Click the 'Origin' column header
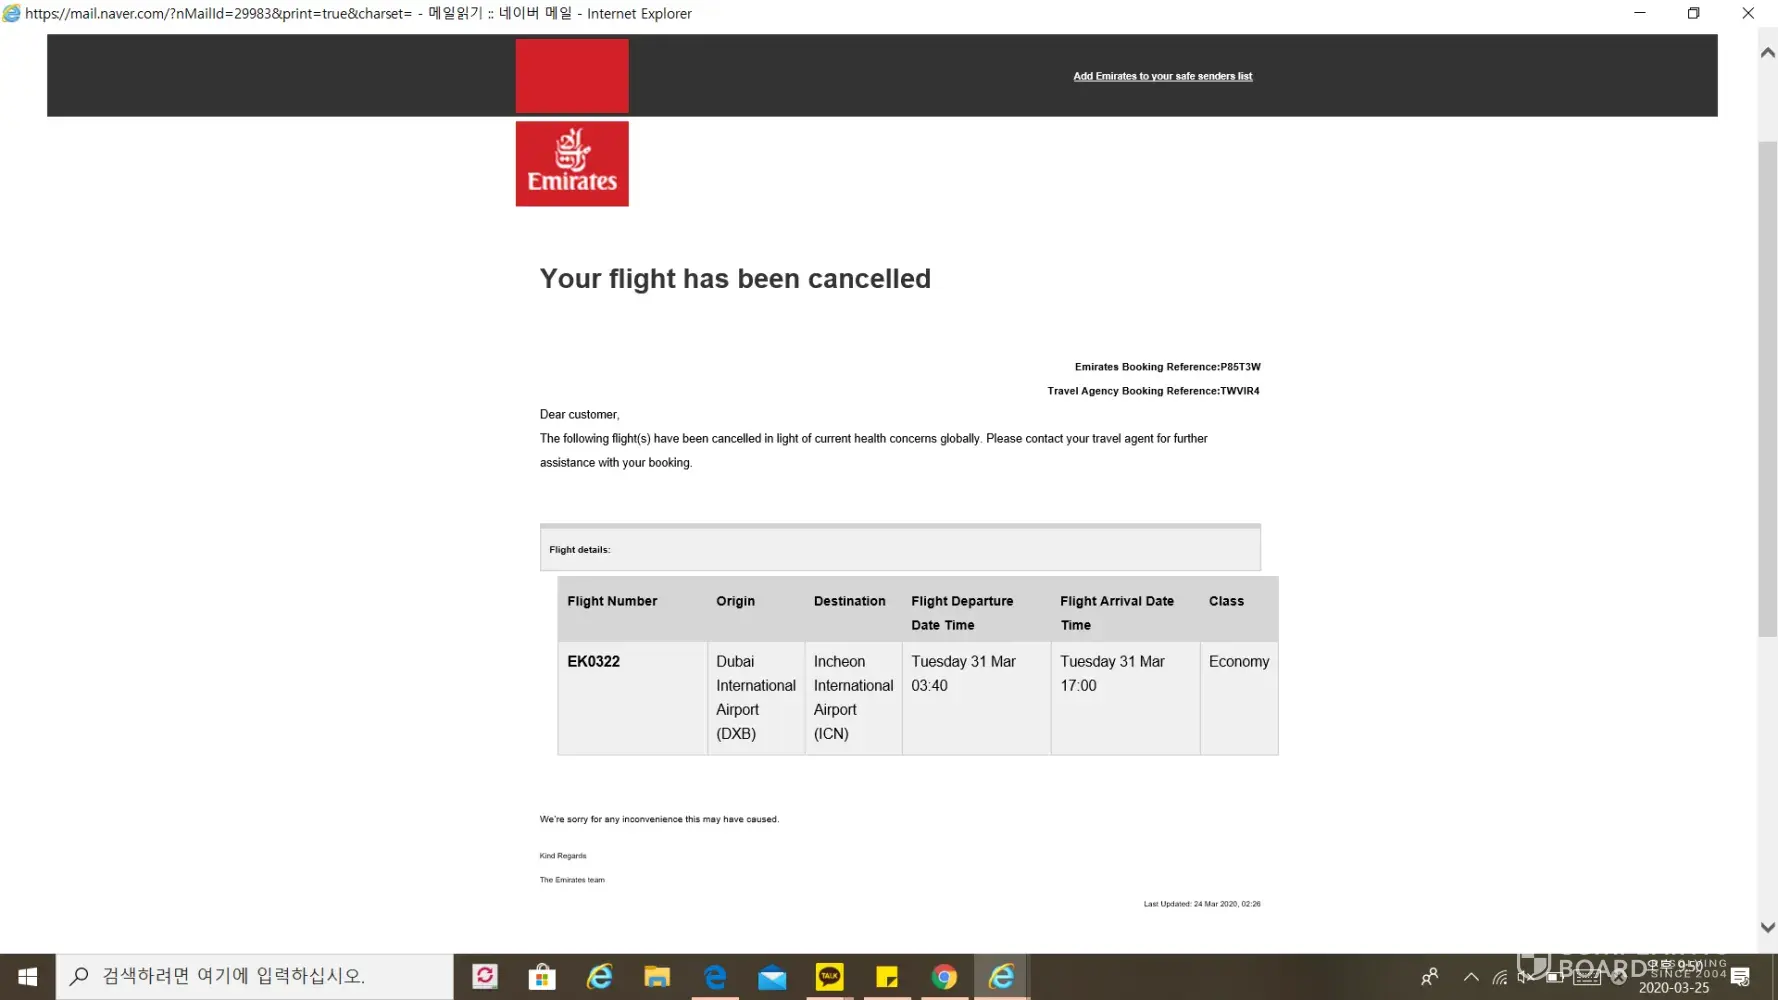 click(x=736, y=601)
